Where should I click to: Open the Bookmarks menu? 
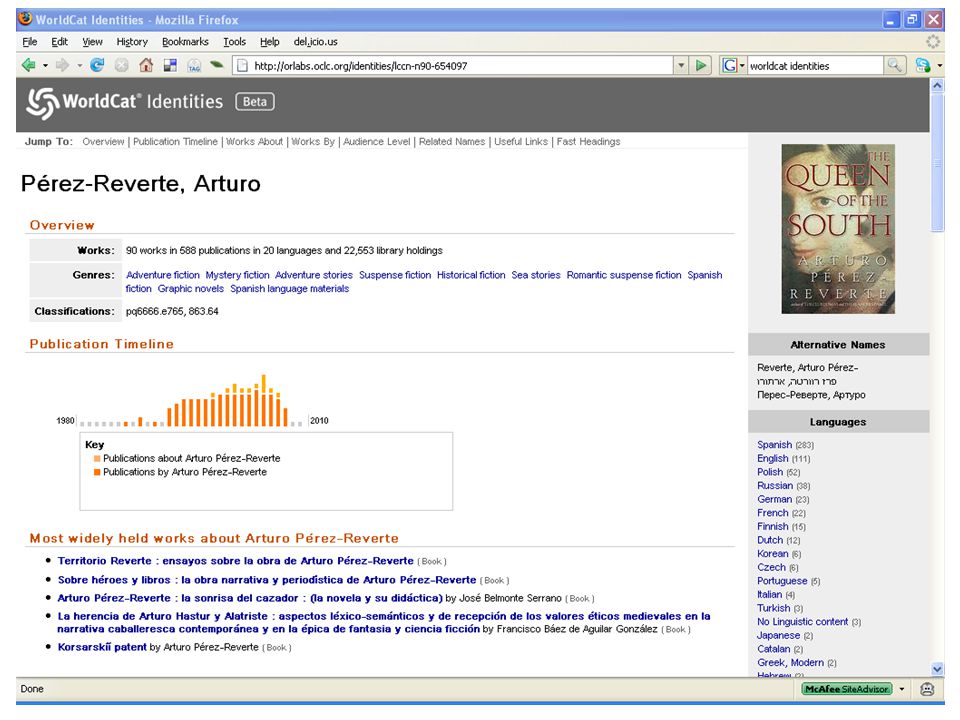[185, 42]
